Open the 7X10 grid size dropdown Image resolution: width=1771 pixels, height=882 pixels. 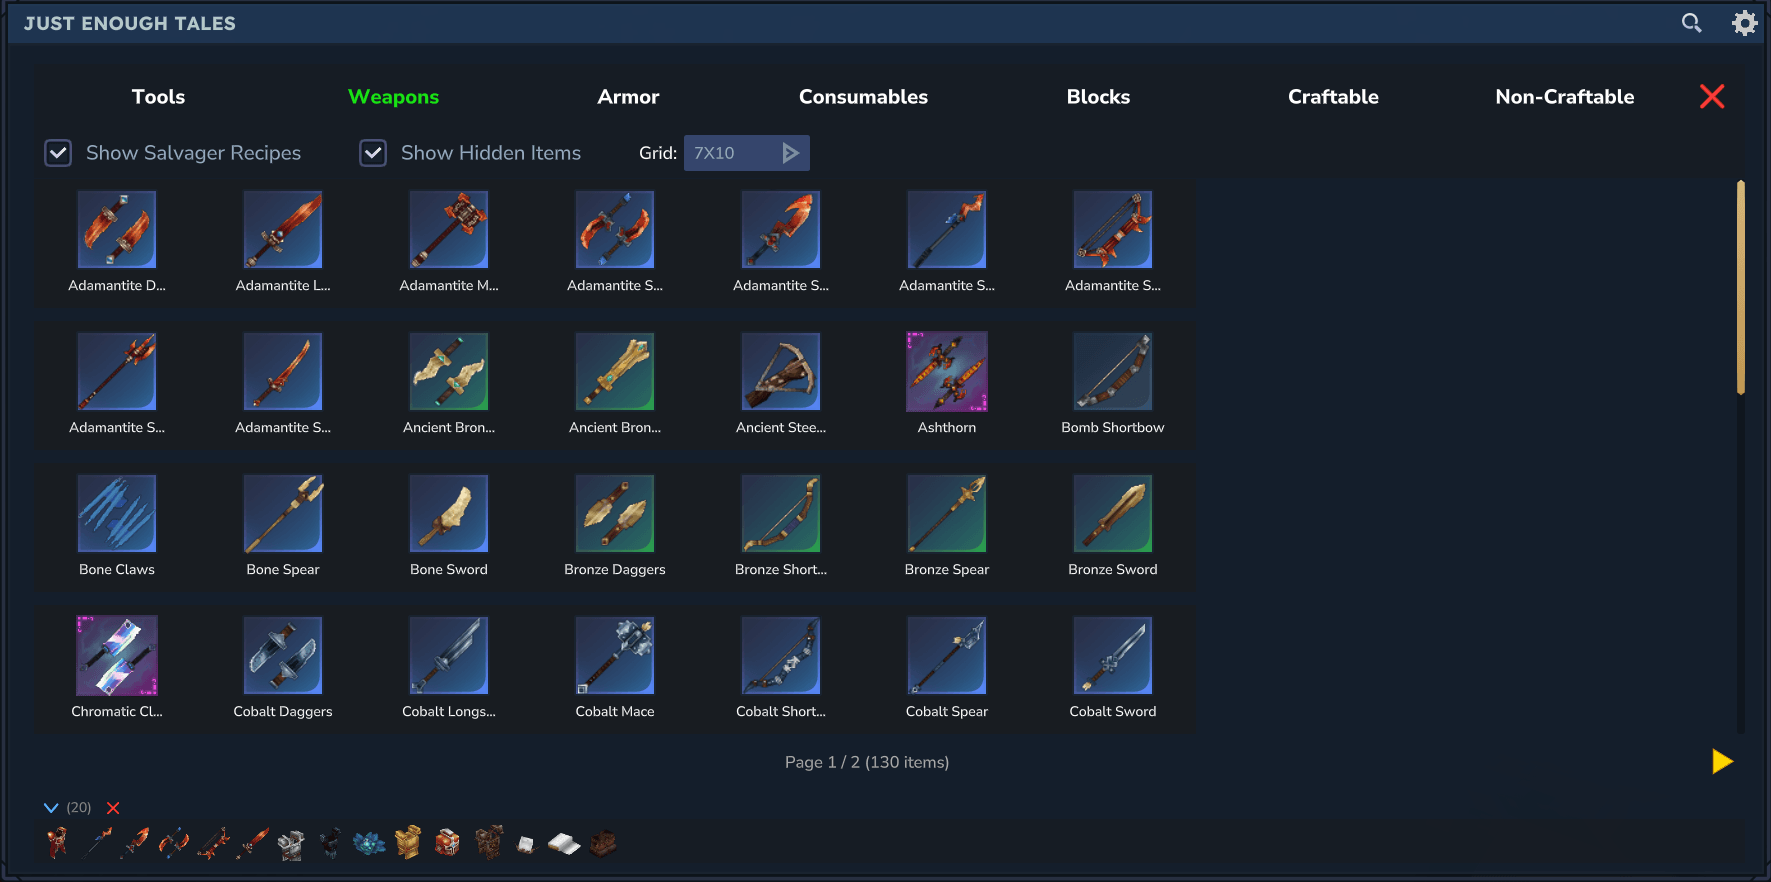(x=746, y=153)
